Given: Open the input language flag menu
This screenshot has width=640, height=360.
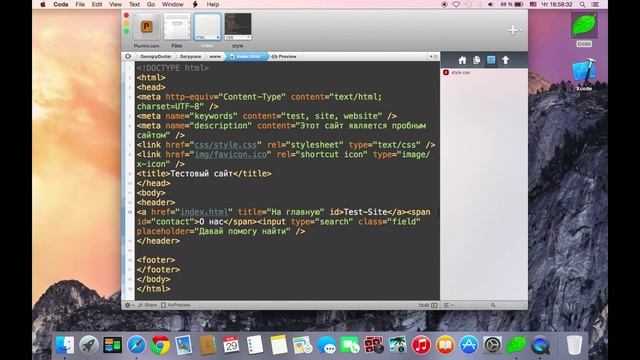Looking at the screenshot, I should [x=533, y=4].
